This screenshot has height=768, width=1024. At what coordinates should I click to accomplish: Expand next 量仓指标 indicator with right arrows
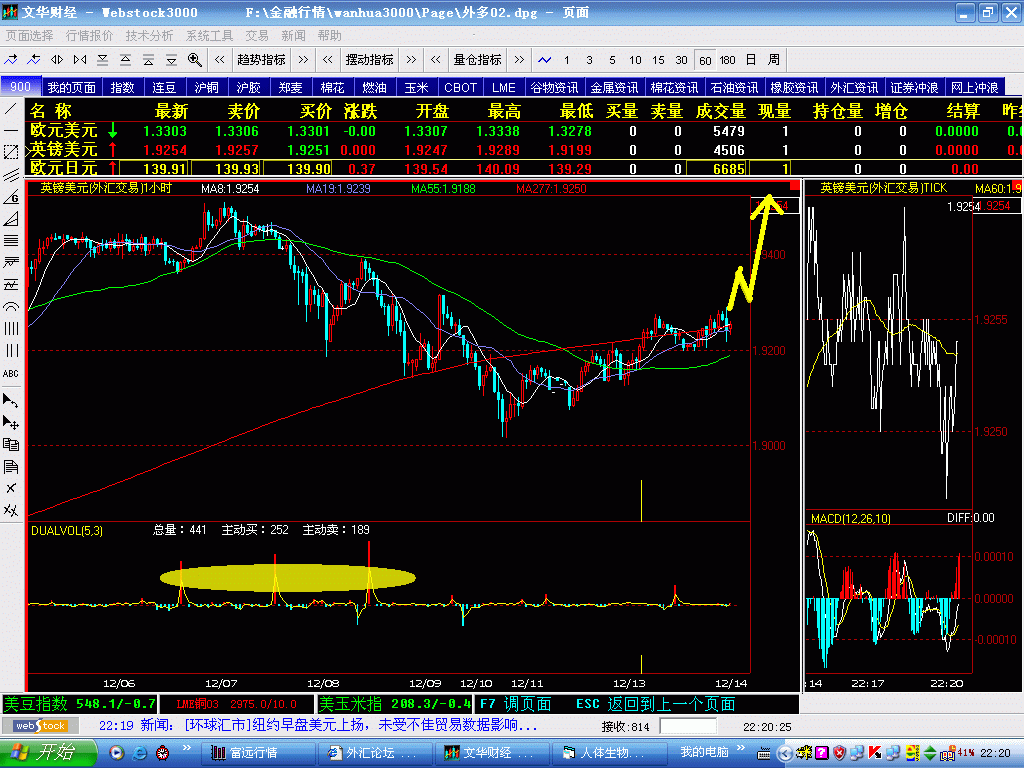pos(517,59)
